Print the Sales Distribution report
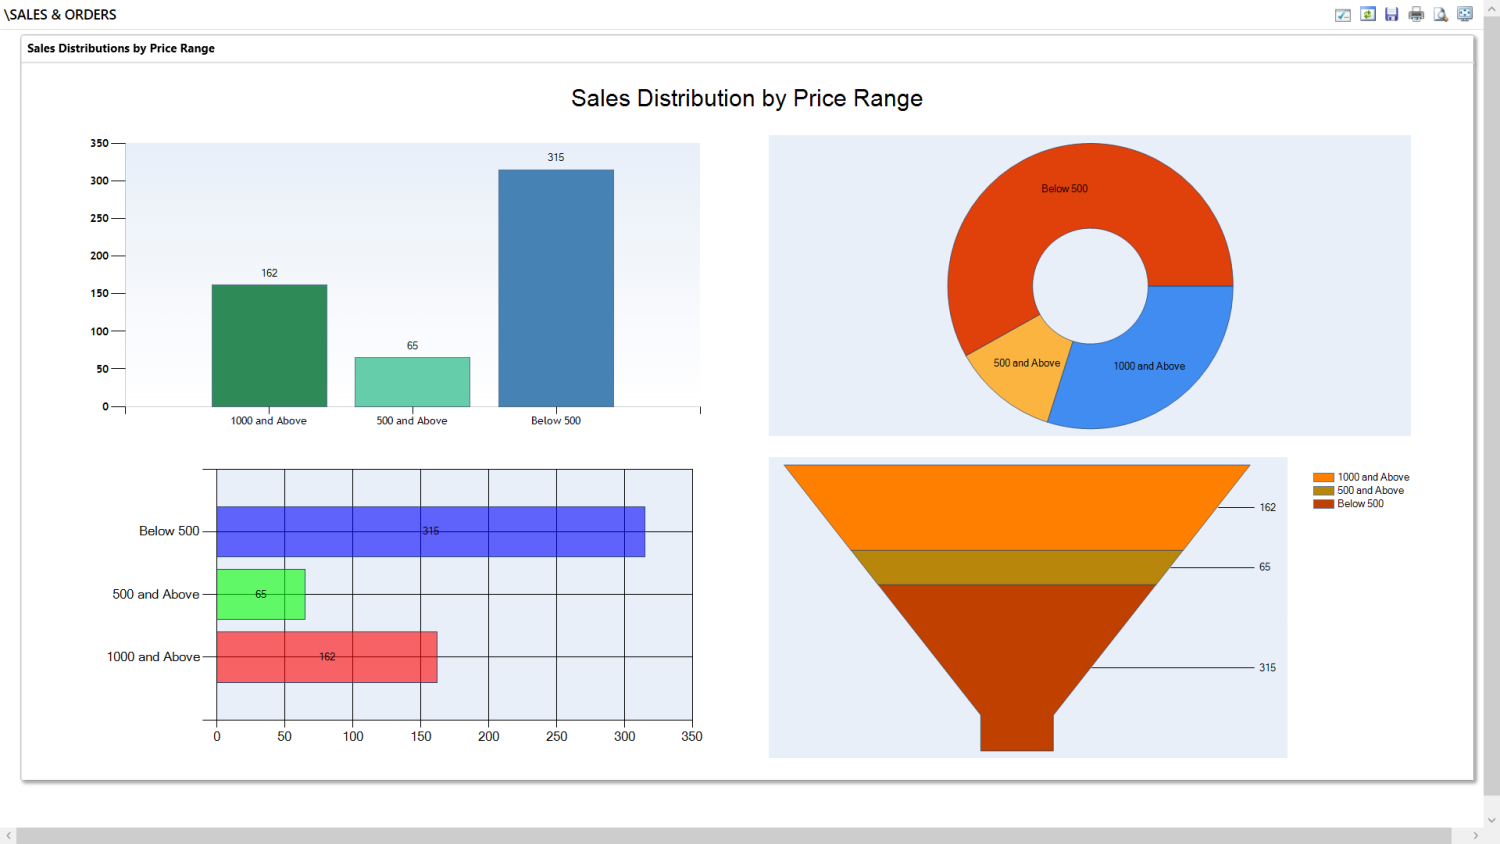The width and height of the screenshot is (1500, 844). point(1416,14)
